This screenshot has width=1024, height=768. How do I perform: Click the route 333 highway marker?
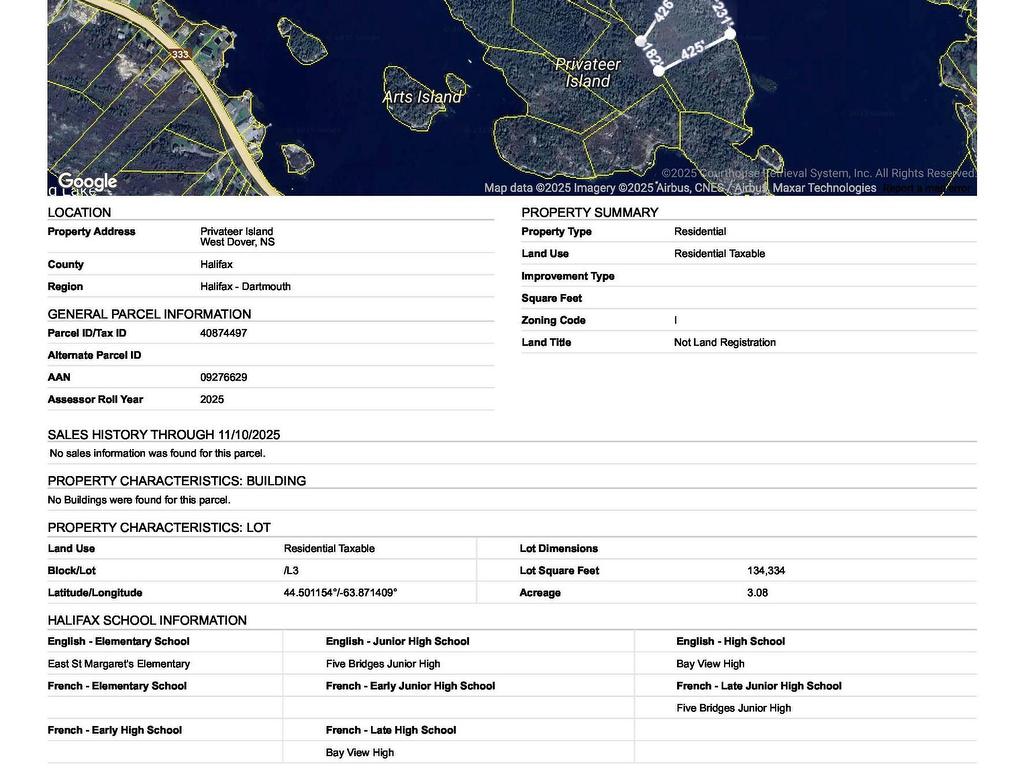pyautogui.click(x=181, y=54)
